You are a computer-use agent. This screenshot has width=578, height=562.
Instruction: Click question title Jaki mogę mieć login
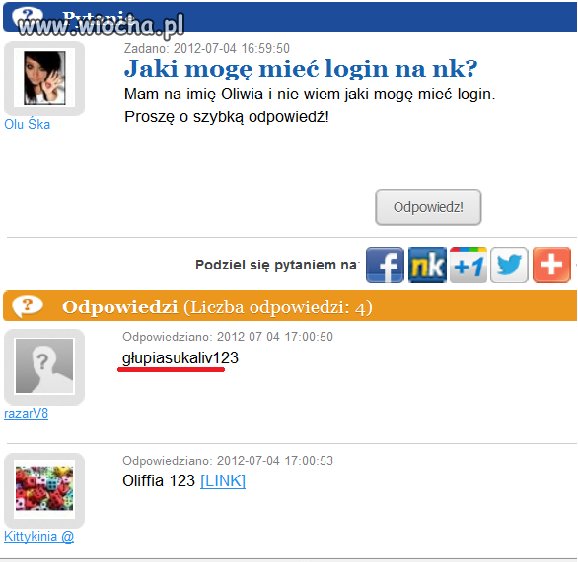click(x=300, y=69)
